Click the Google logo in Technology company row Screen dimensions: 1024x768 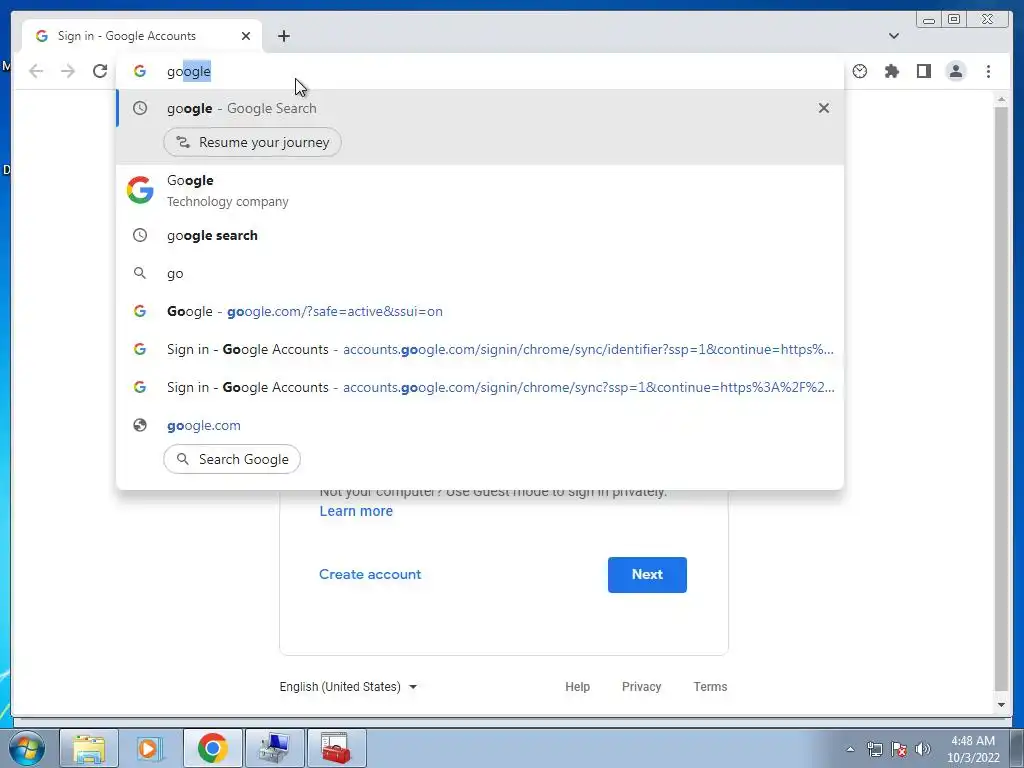pyautogui.click(x=140, y=190)
